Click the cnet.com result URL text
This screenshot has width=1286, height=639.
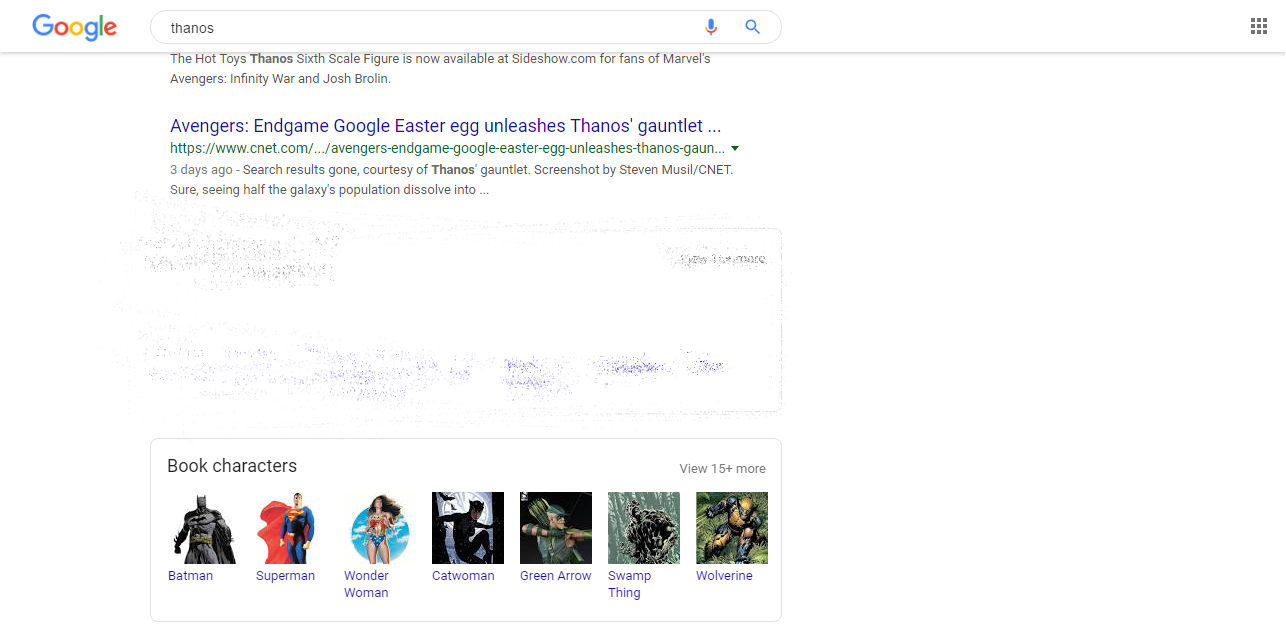(447, 148)
